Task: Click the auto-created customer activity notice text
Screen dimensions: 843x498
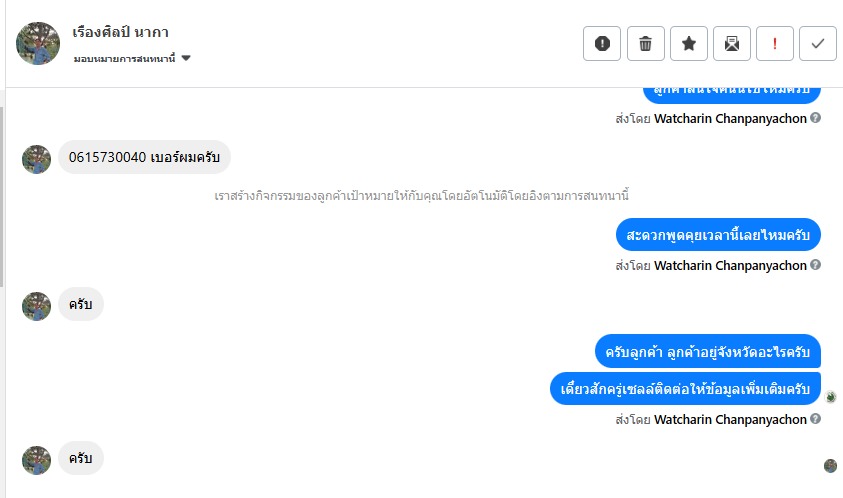Action: pos(421,195)
